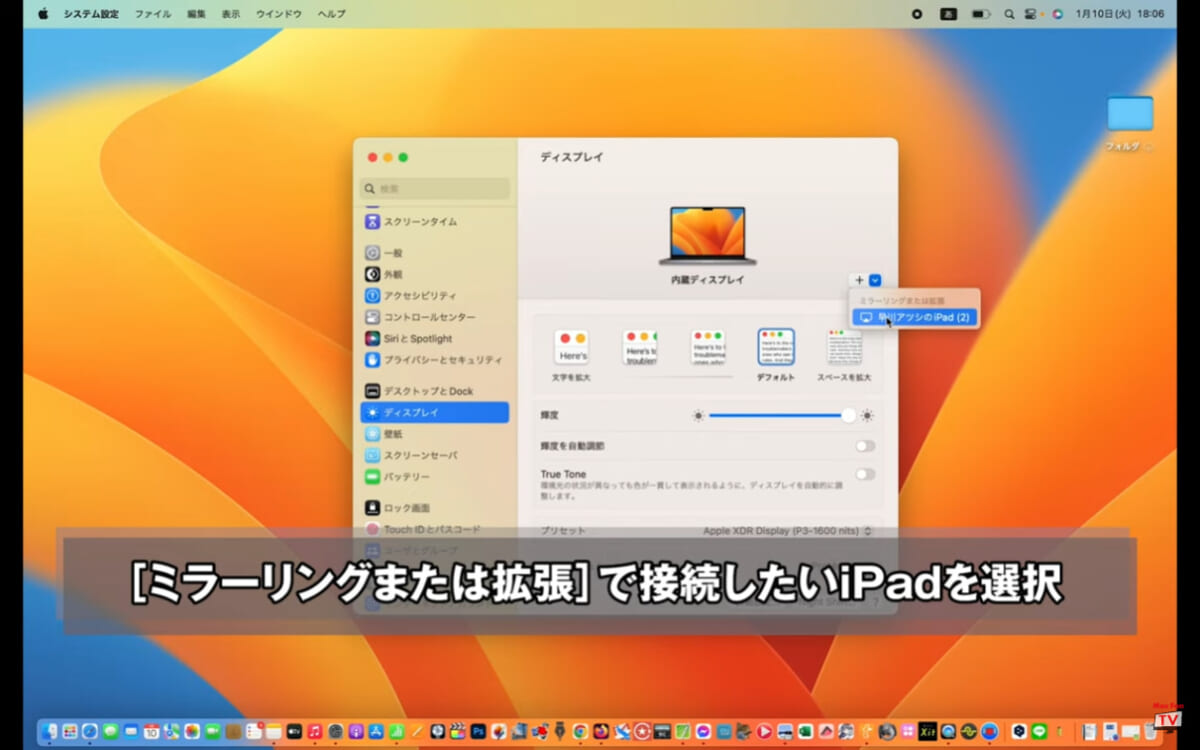The height and width of the screenshot is (750, 1200).
Task: Open Reminders from the Dock
Action: [x=253, y=732]
